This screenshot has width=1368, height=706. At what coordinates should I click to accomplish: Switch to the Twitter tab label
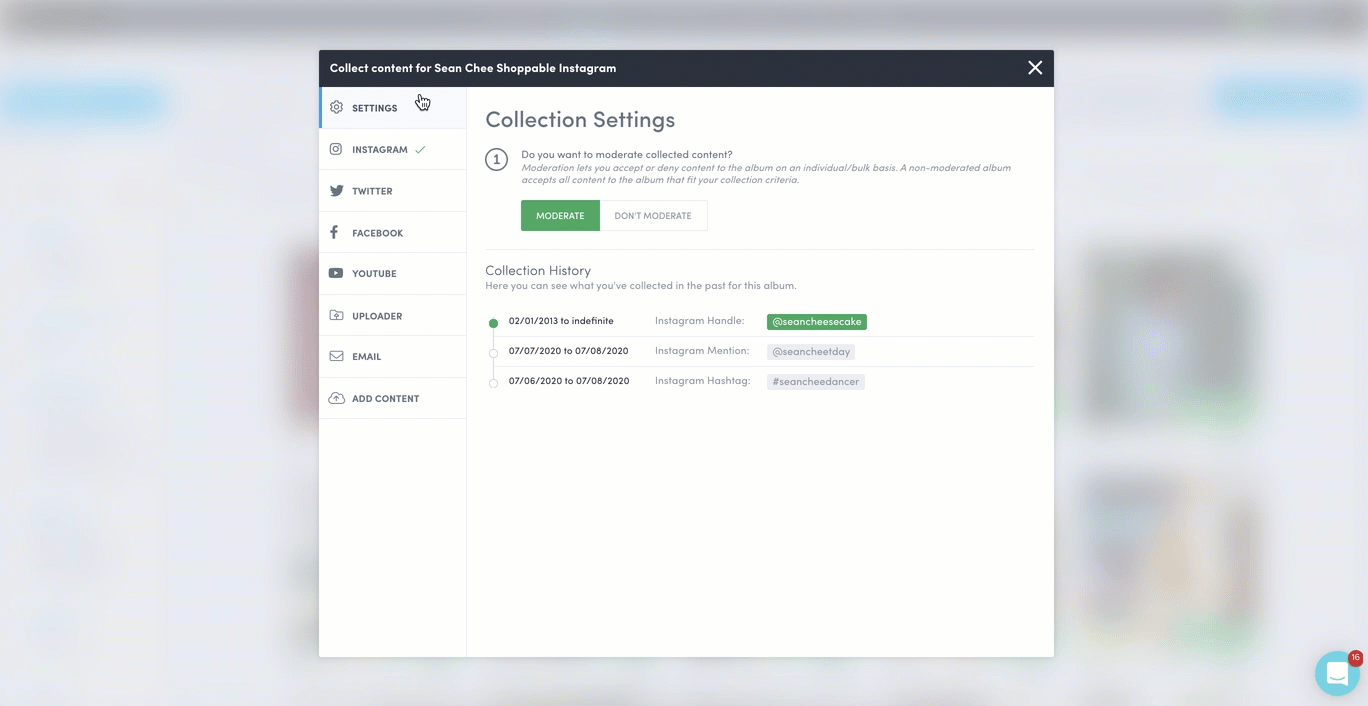click(x=372, y=191)
